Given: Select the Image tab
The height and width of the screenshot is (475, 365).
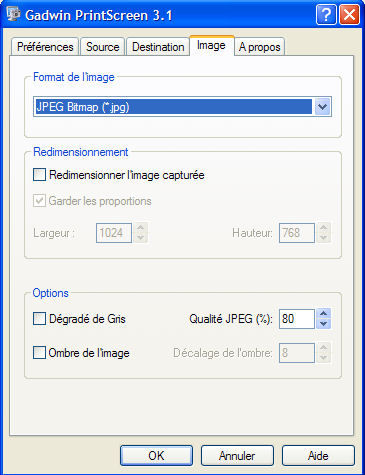Looking at the screenshot, I should point(212,45).
